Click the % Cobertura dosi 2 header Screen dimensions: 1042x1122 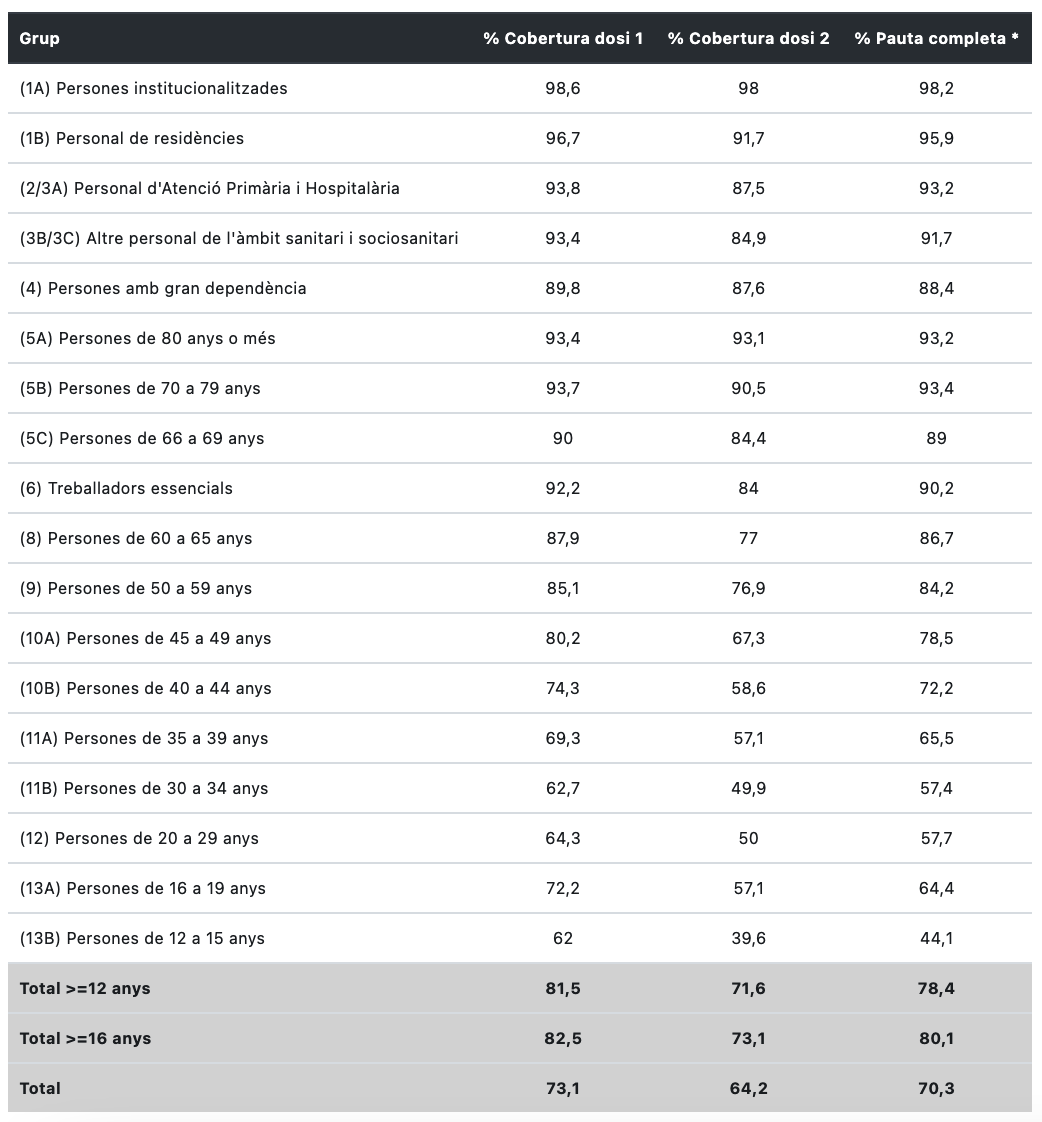pos(749,39)
